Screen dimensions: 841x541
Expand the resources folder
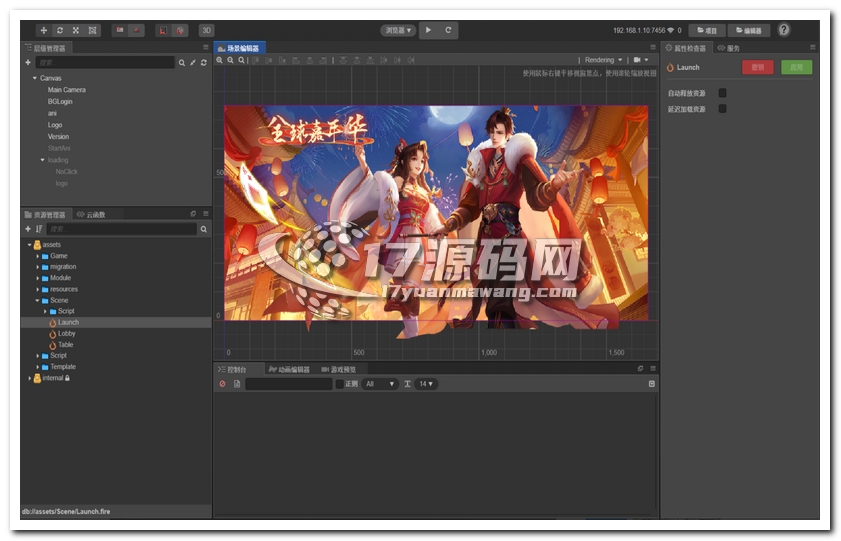click(38, 290)
